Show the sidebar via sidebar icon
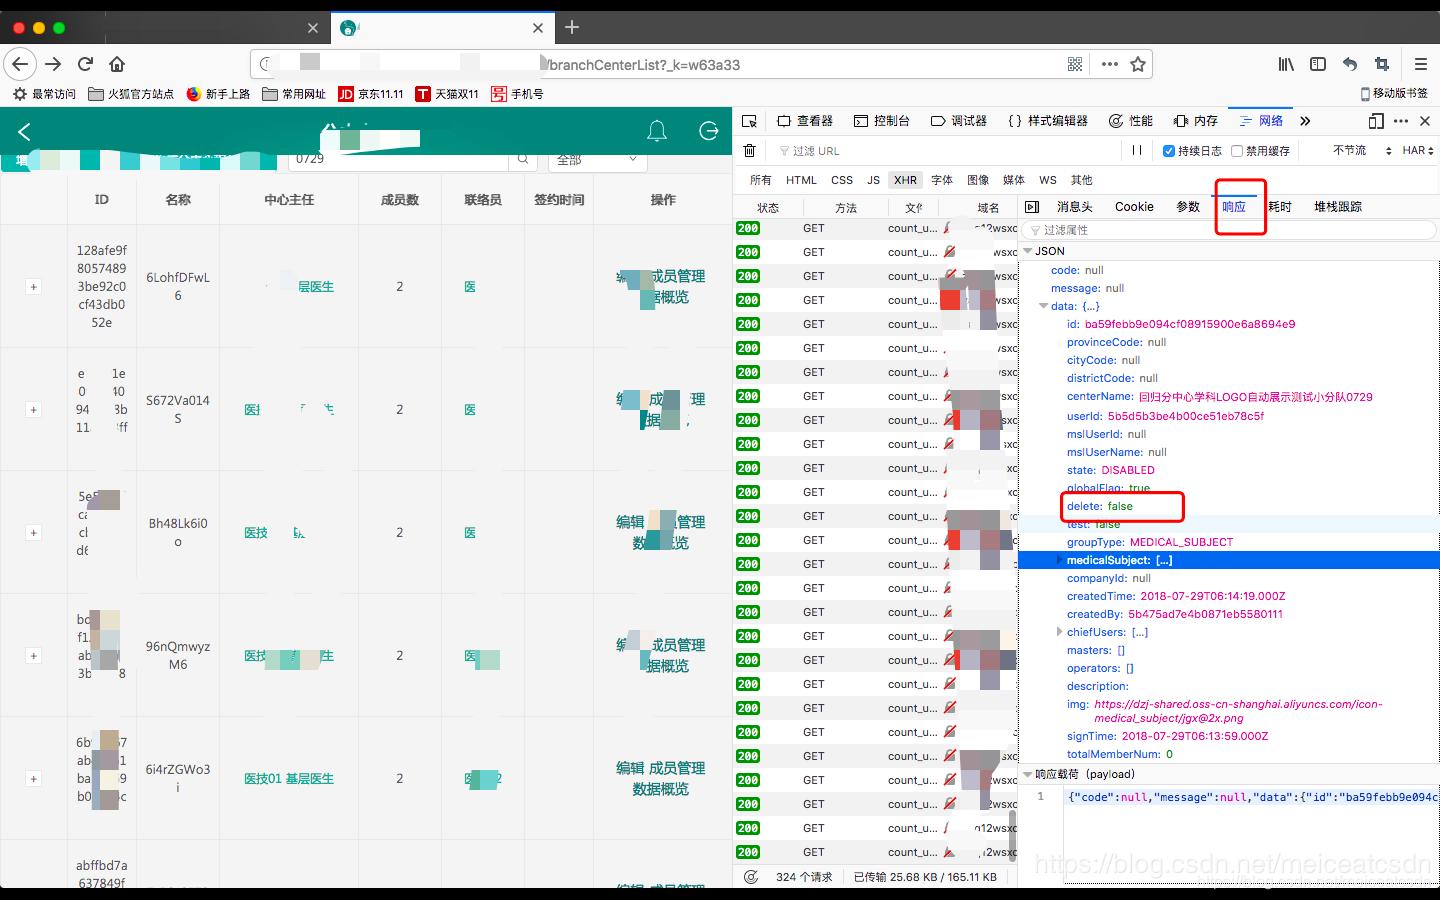This screenshot has height=900, width=1440. 1318,64
